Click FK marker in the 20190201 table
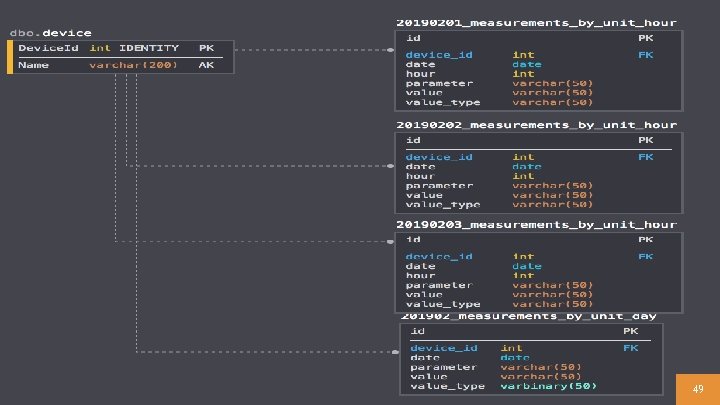This screenshot has height=405, width=720. click(645, 54)
